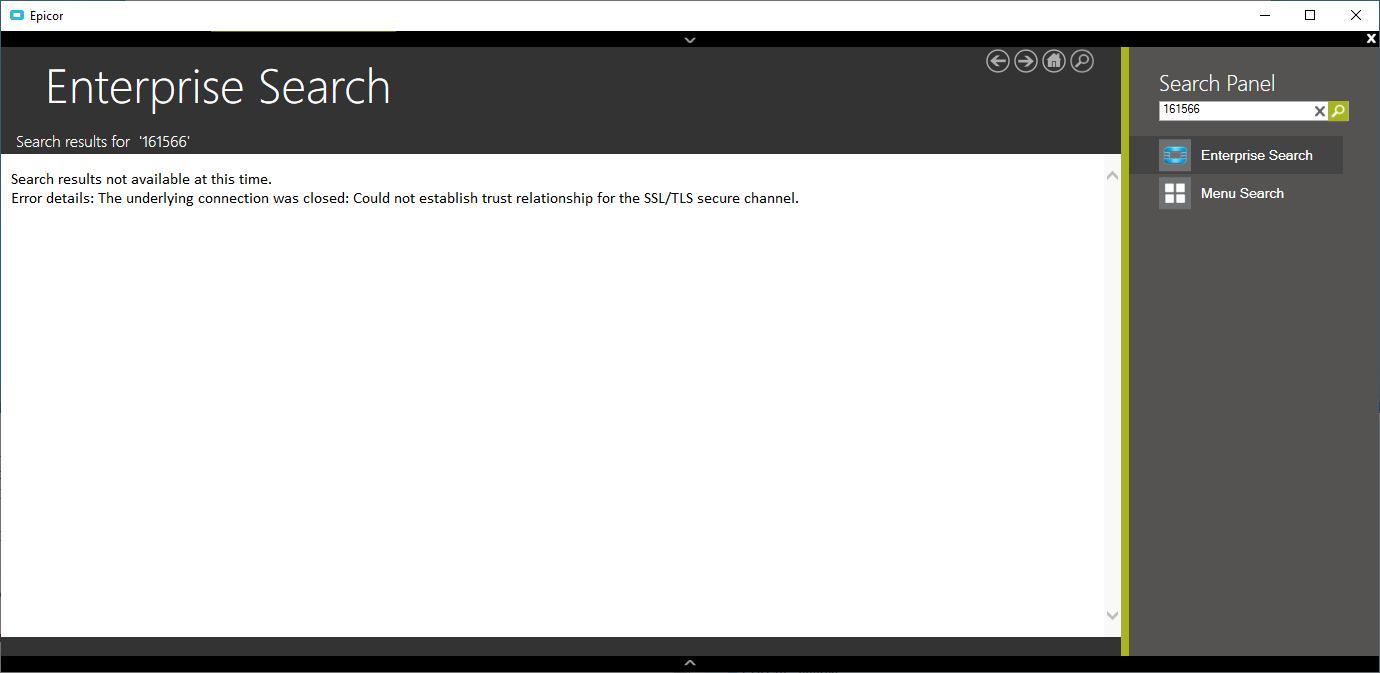Expand the top collapsed ribbon chevron
The width and height of the screenshot is (1380, 673).
[689, 40]
